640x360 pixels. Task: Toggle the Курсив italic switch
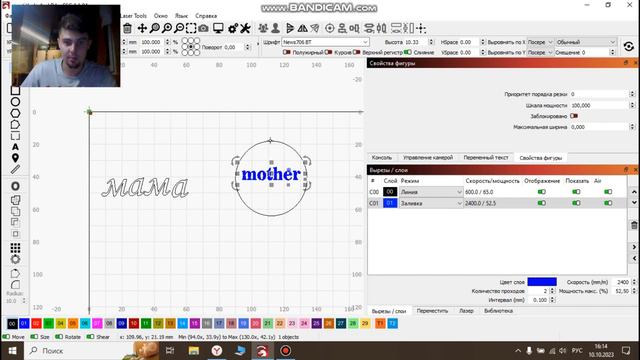[x=328, y=52]
